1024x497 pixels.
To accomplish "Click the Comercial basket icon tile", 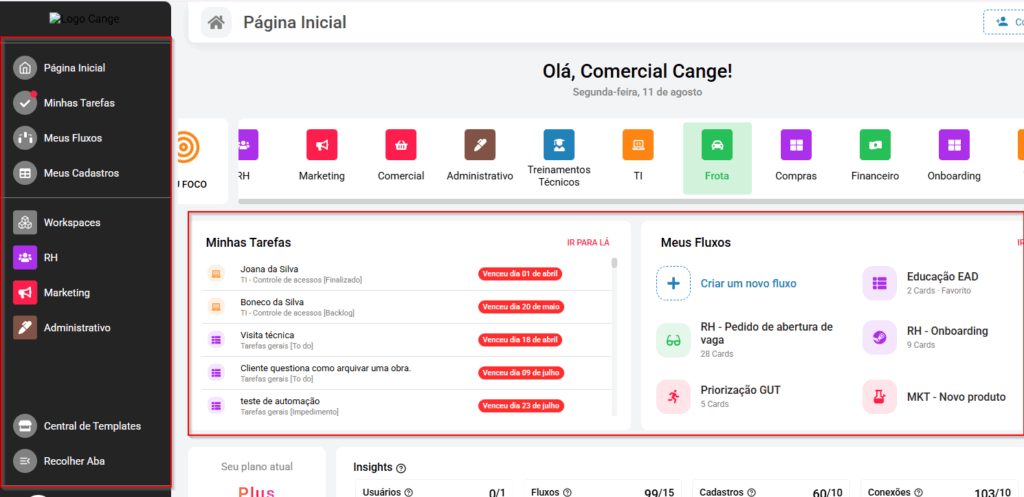I will [401, 145].
